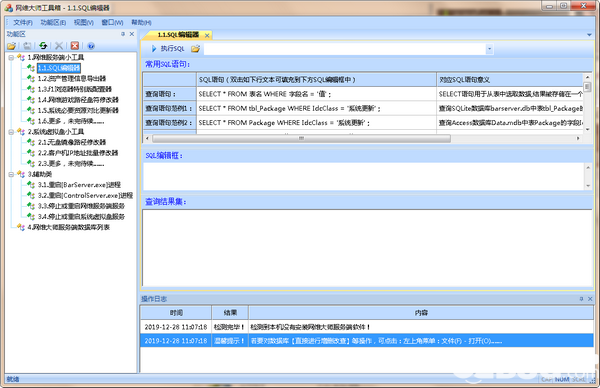
Task: Click the 2.系统虚拟盘小工具 node icon
Action: click(x=21, y=132)
